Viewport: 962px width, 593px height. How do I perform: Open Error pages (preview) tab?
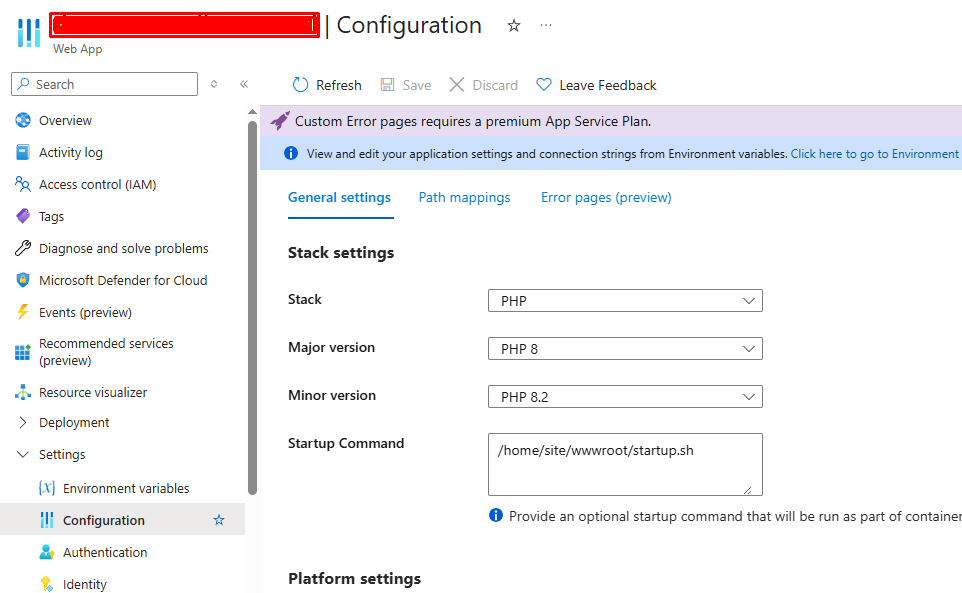(x=606, y=197)
